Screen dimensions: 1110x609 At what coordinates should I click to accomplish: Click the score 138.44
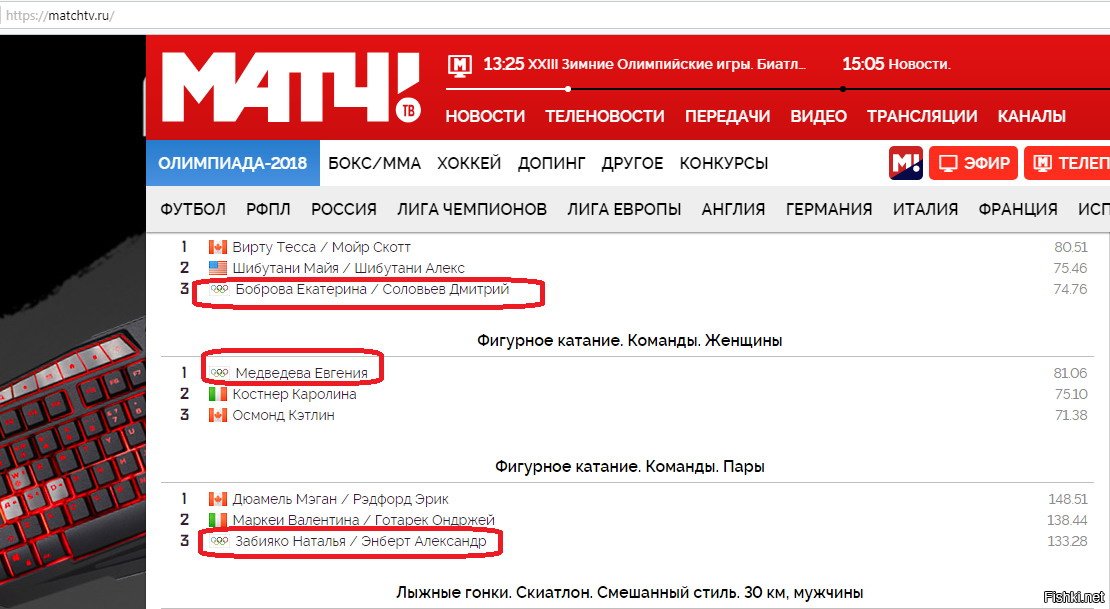(1067, 520)
